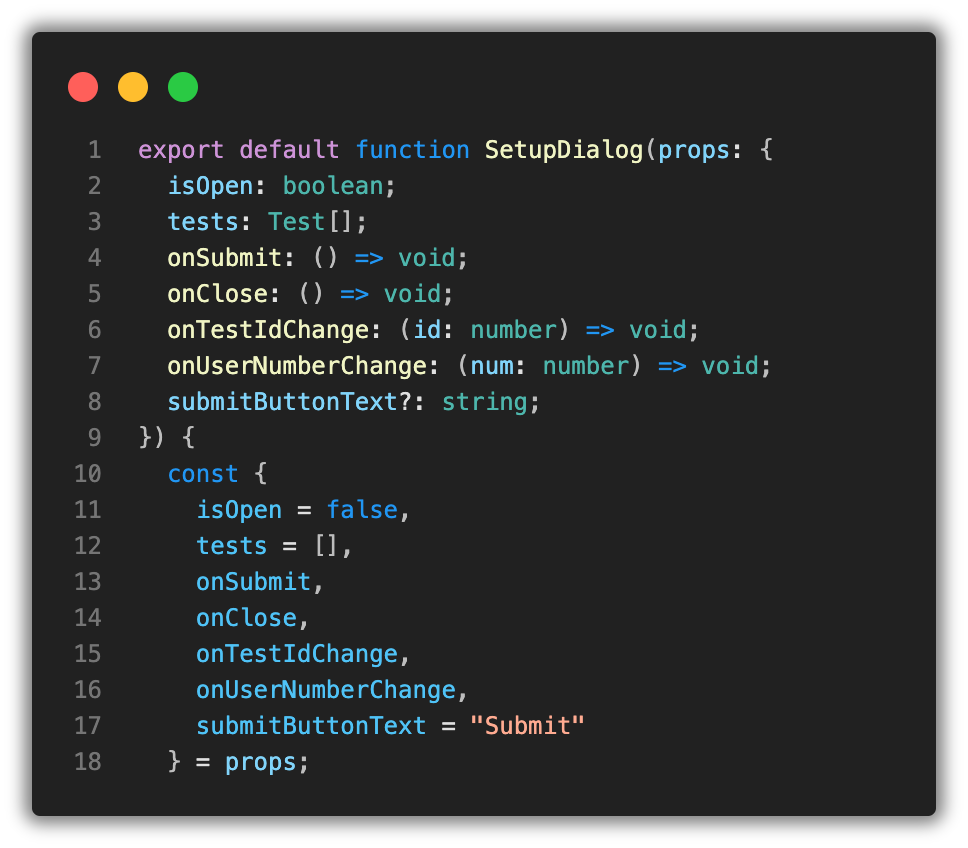Screen dimensions: 968x848
Task: Click line number 18 in the gutter
Action: tap(88, 762)
